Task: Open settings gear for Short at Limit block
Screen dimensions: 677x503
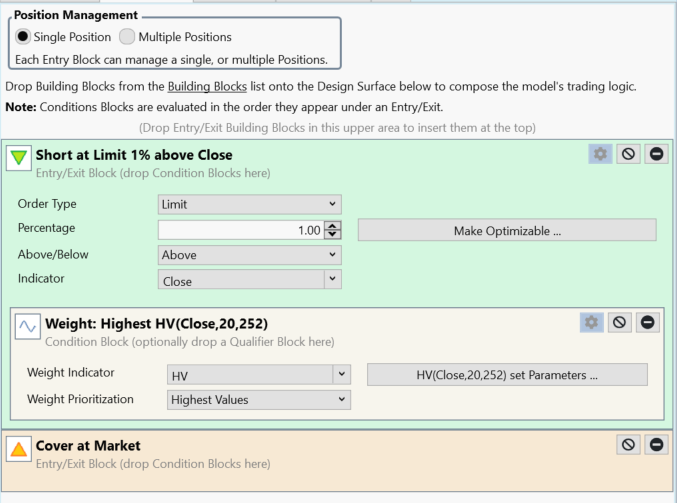Action: 600,154
